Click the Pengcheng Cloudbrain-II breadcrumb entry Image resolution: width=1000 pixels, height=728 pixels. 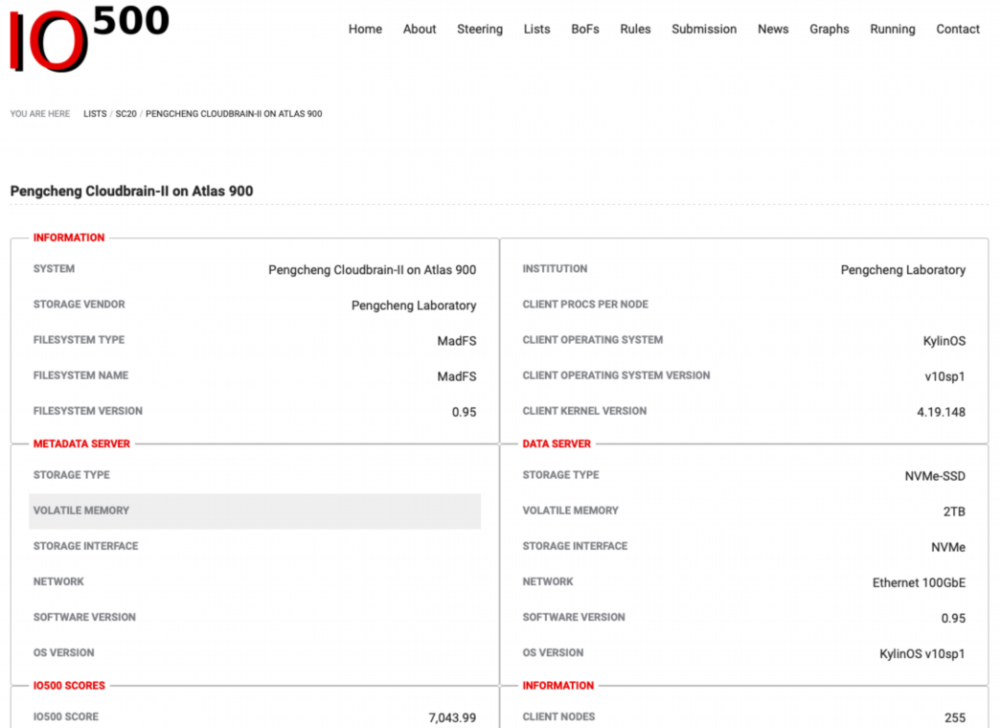click(234, 114)
